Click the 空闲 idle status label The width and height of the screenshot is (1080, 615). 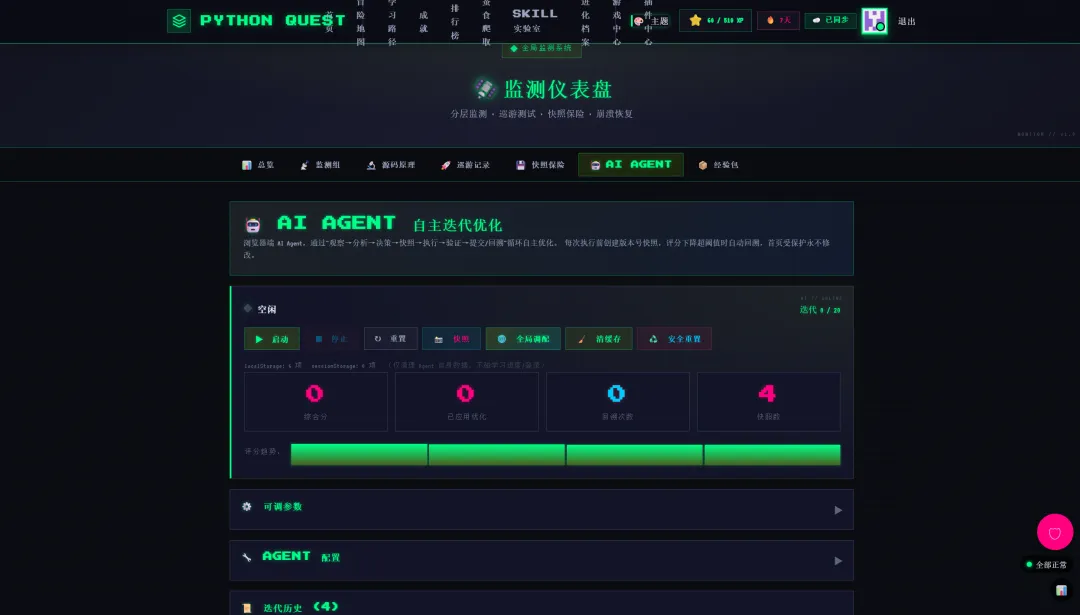click(x=267, y=309)
